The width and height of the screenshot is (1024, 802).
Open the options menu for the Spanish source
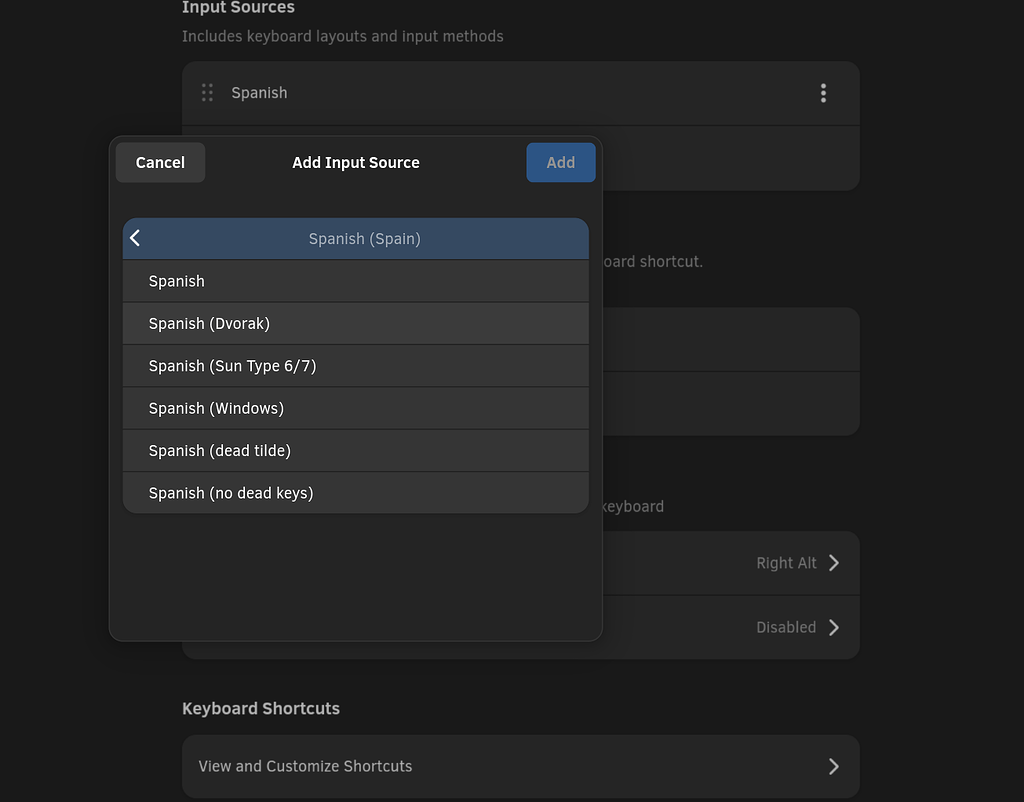coord(823,92)
